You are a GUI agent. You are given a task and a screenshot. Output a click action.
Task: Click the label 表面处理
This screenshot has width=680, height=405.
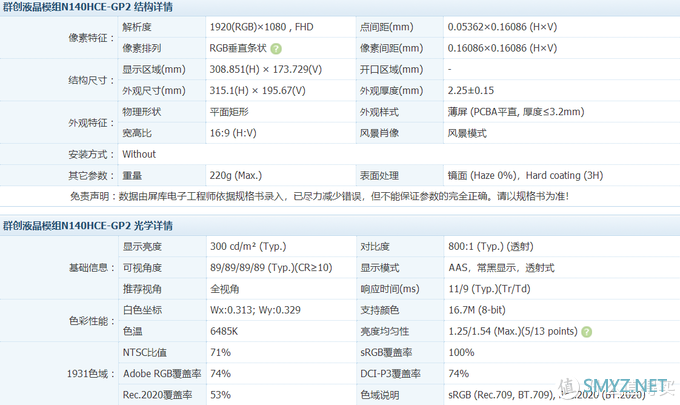(379, 176)
